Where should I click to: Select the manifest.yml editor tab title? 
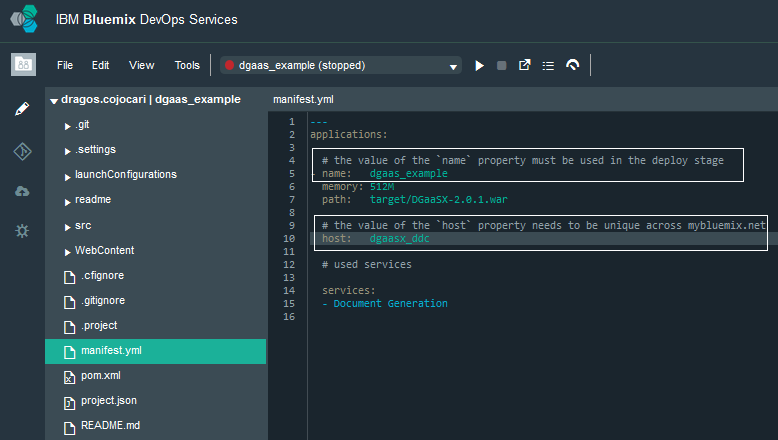(303, 99)
